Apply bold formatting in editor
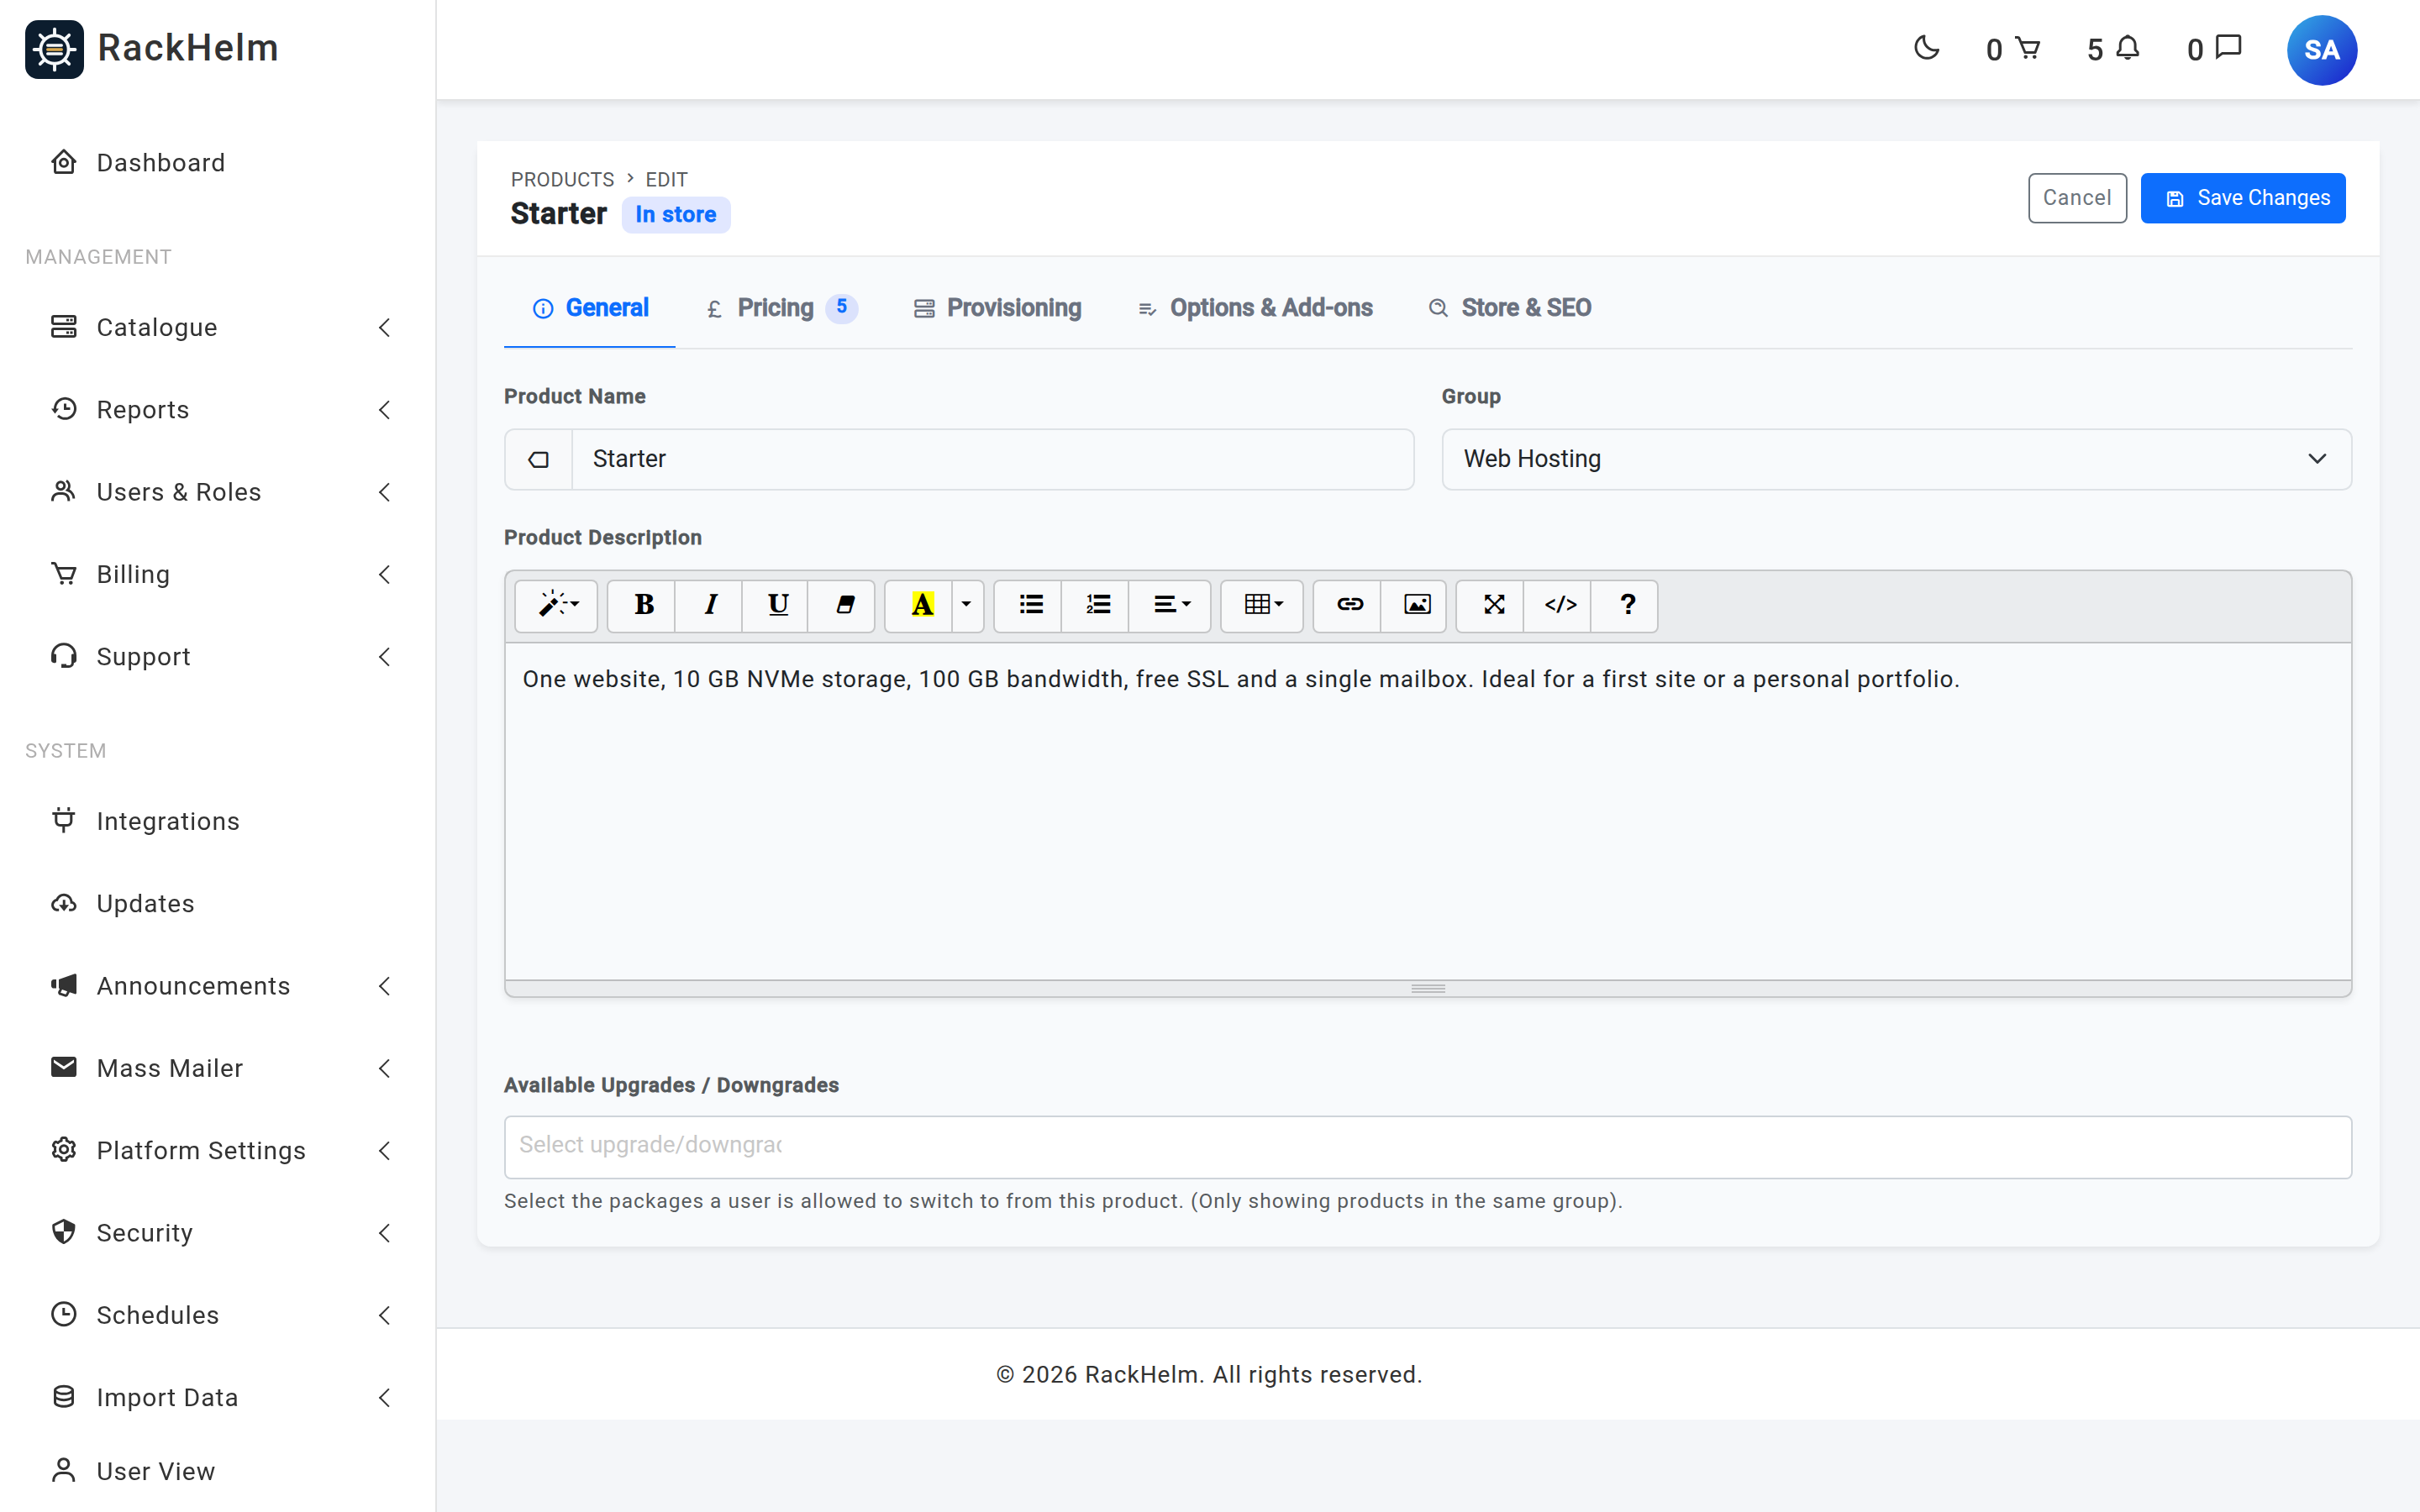 click(643, 605)
